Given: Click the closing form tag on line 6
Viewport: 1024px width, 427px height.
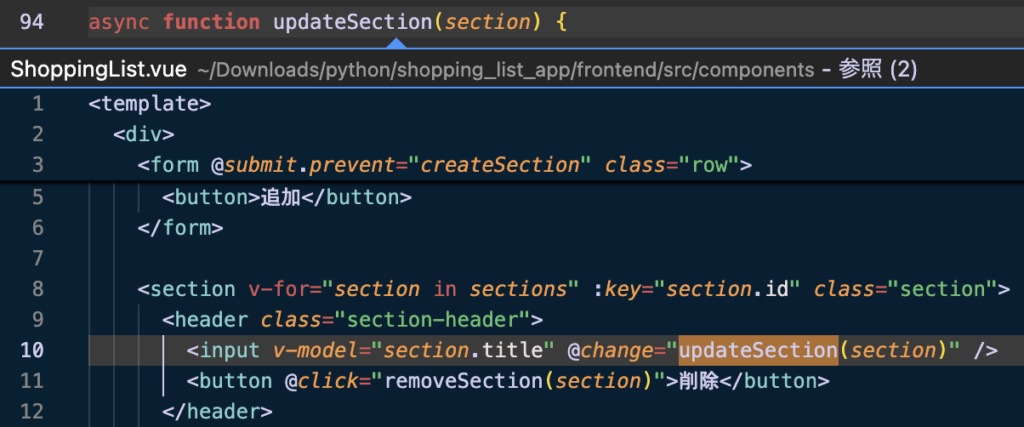Looking at the screenshot, I should click(180, 228).
